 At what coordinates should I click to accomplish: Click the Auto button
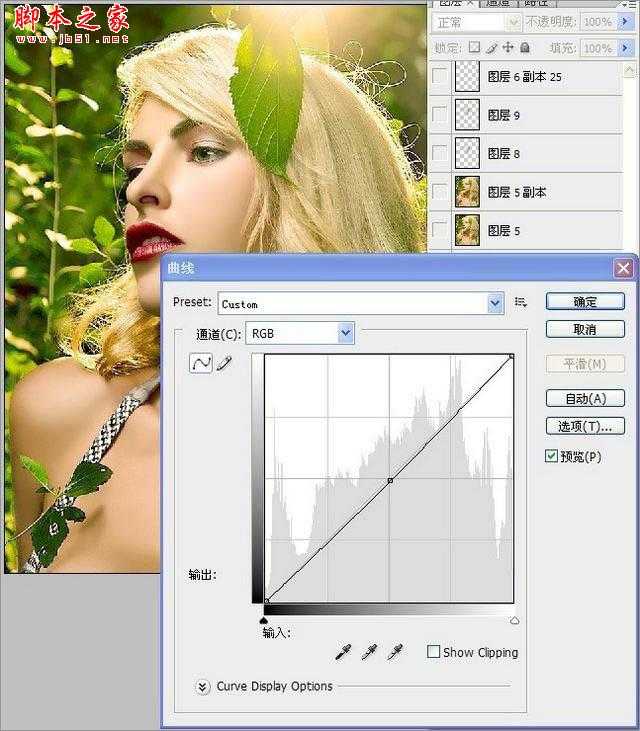(x=585, y=398)
